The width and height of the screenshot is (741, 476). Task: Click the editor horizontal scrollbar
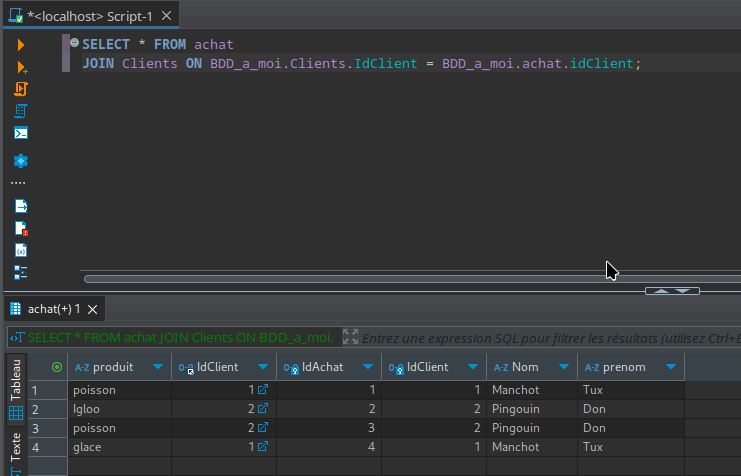pyautogui.click(x=340, y=279)
